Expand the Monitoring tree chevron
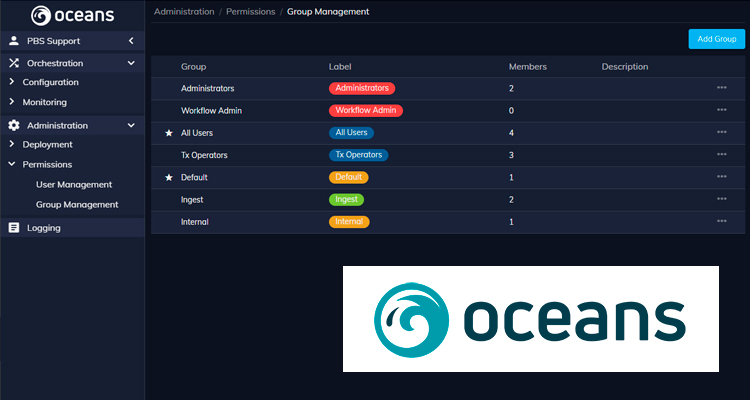This screenshot has width=750, height=400. (12, 101)
